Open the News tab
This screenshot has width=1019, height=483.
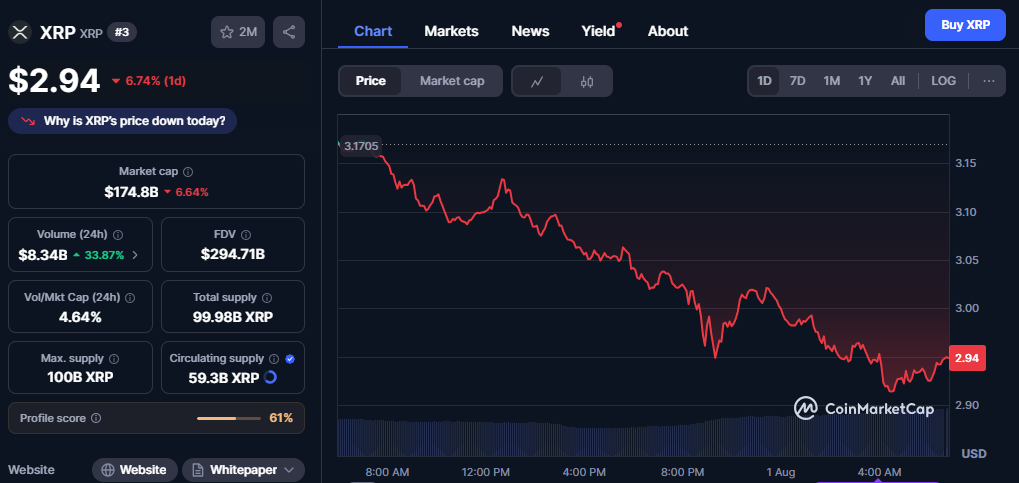tap(530, 31)
